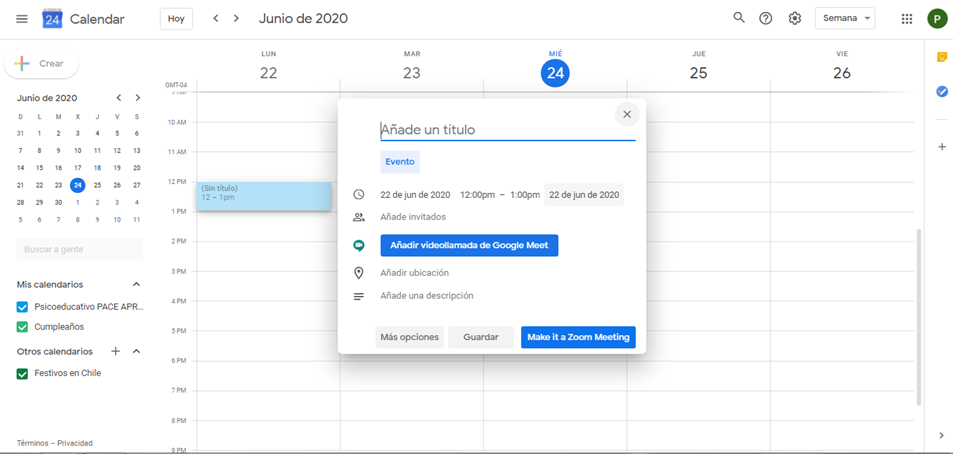Select day 22 in week header

(x=269, y=74)
